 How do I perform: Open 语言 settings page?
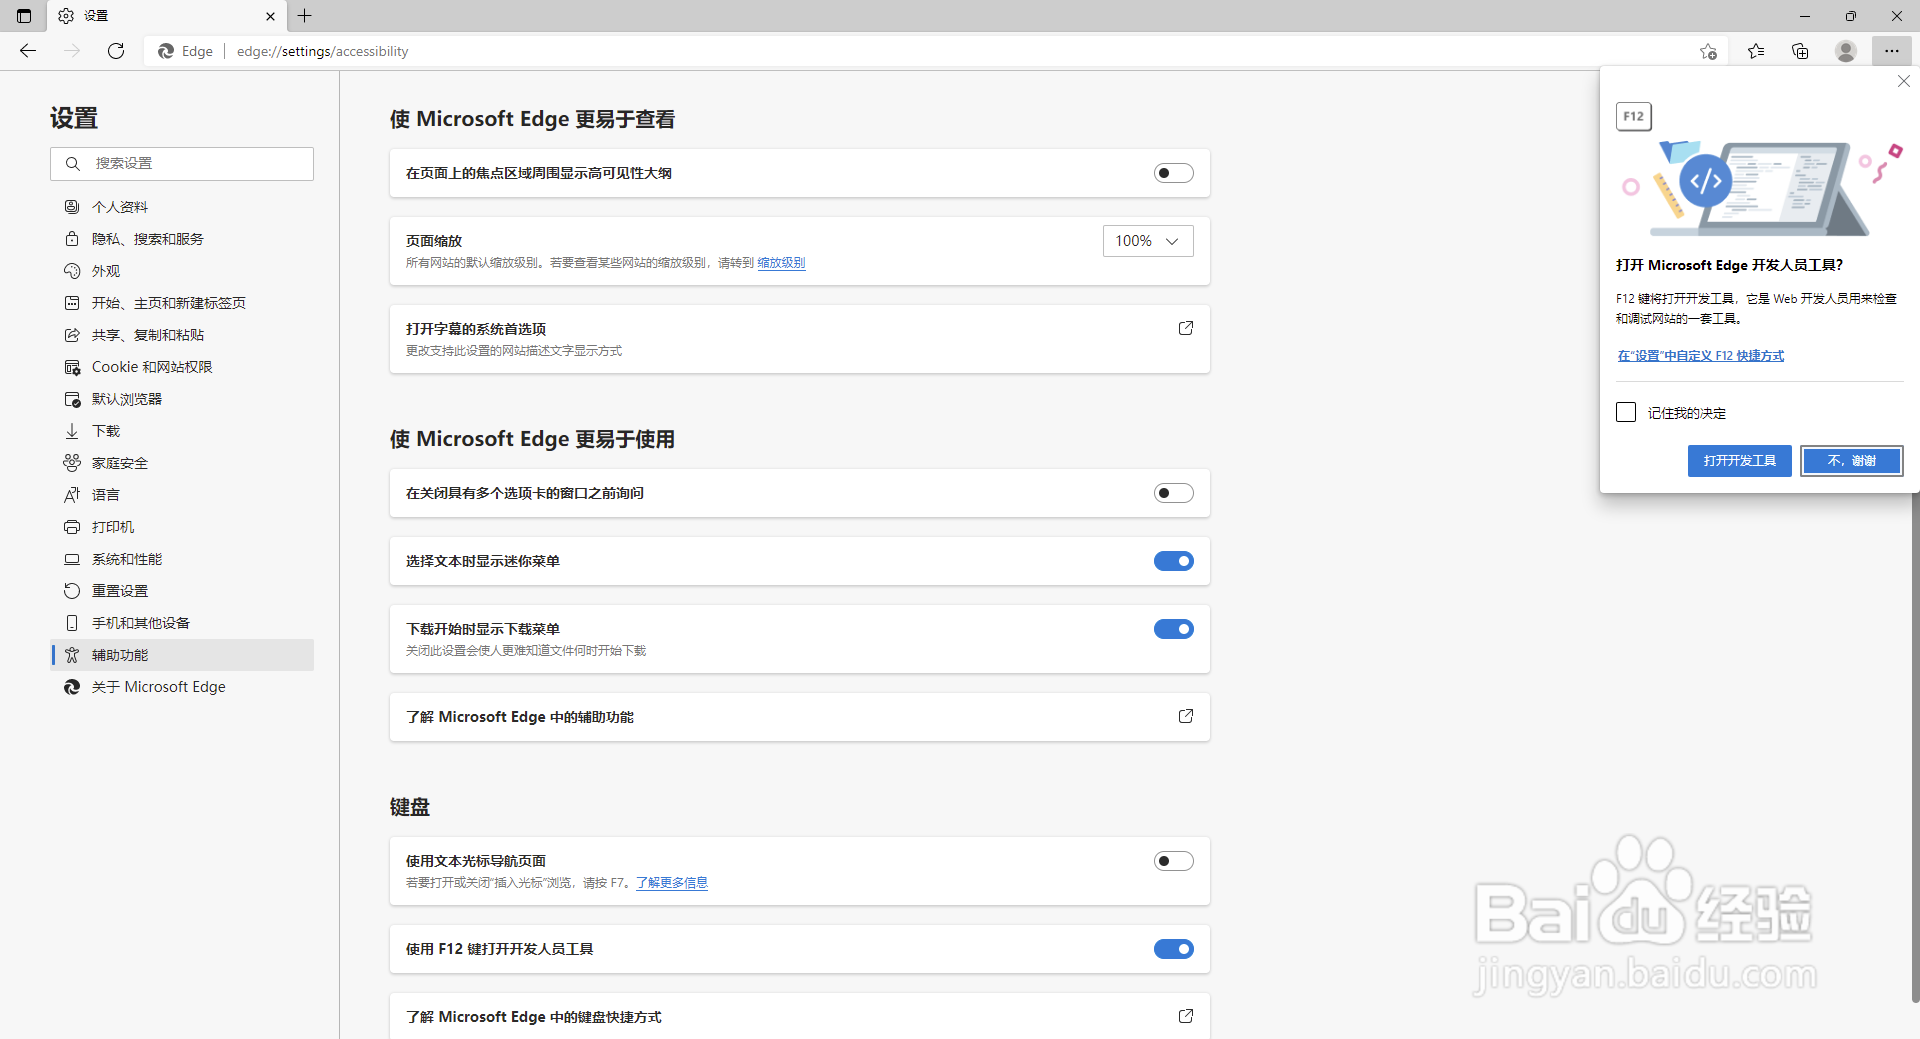[182, 495]
